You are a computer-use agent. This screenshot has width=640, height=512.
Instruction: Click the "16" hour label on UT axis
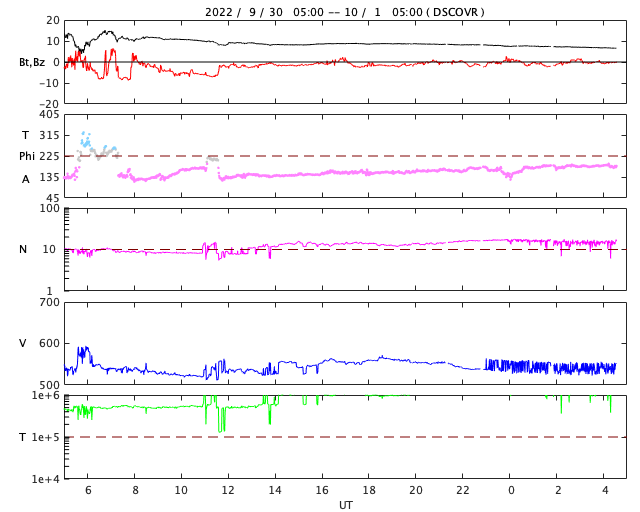[x=322, y=490]
